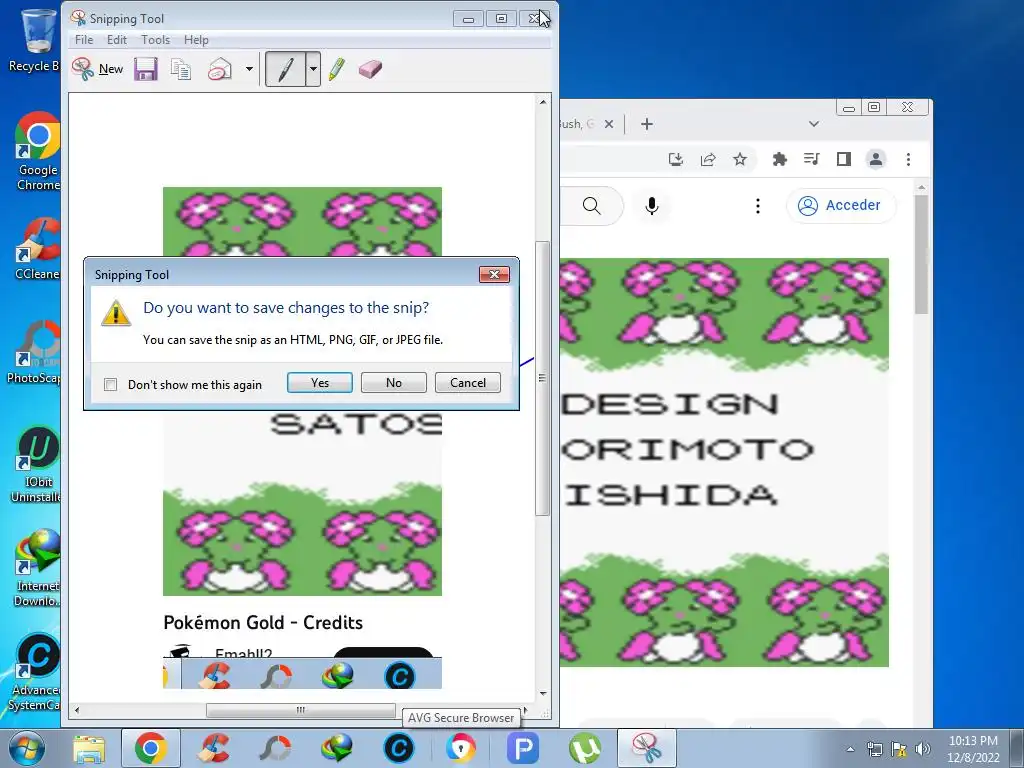Viewport: 1024px width, 768px height.
Task: Open CCleaner from the taskbar
Action: pos(214,748)
